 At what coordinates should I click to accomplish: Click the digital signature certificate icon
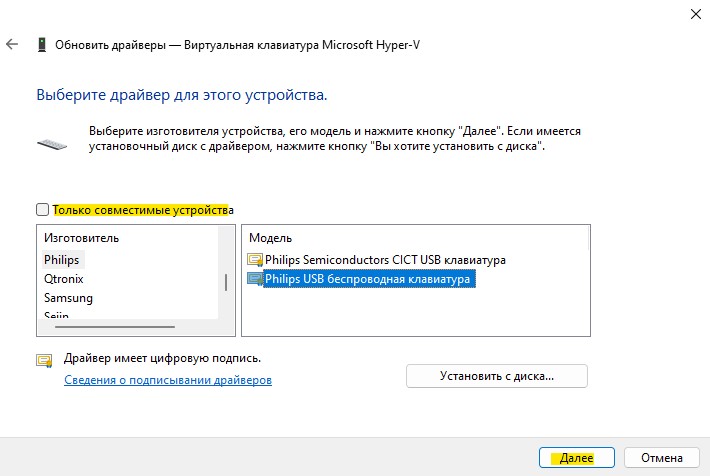(x=44, y=361)
